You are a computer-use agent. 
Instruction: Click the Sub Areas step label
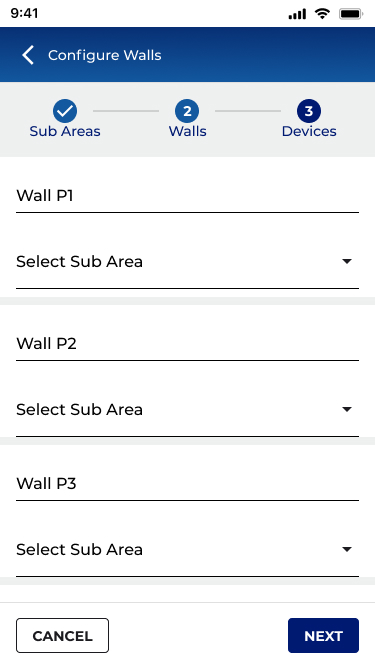tap(65, 131)
